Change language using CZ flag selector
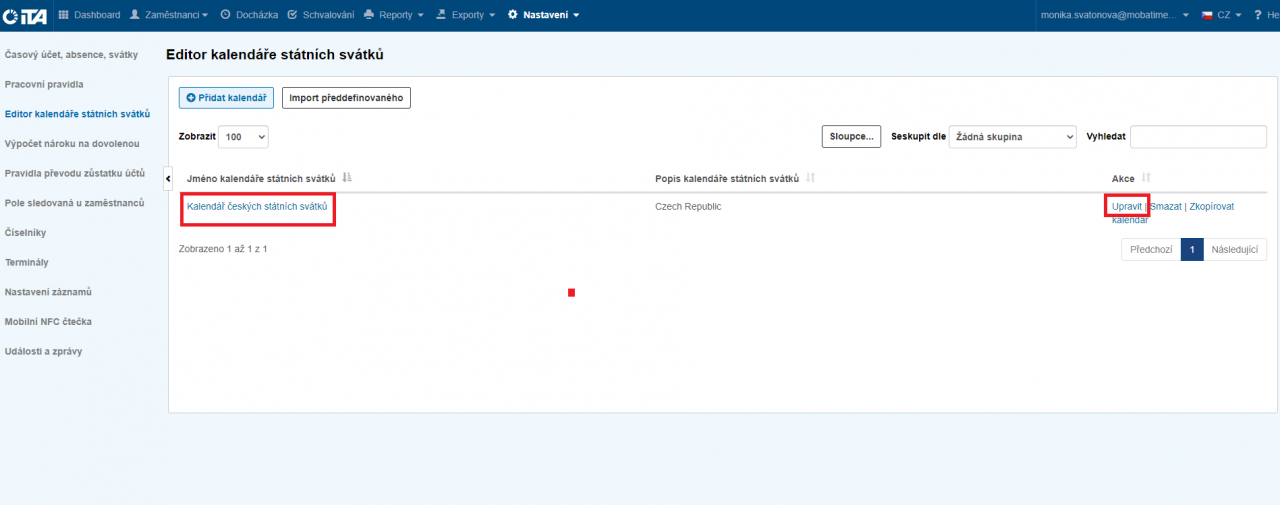 point(1222,15)
